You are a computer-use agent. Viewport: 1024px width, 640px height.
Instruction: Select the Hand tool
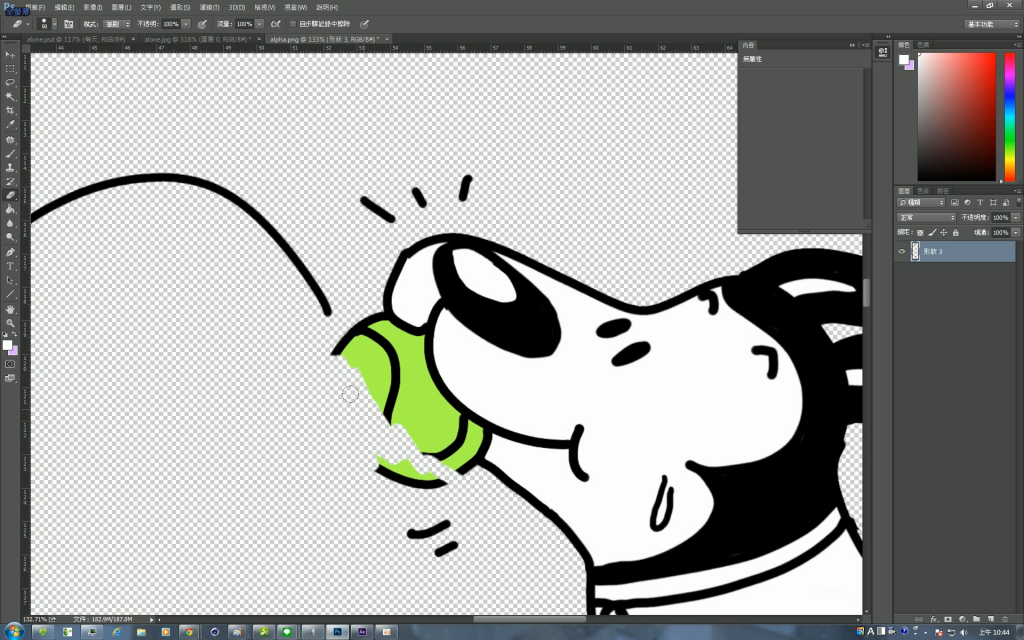(x=10, y=309)
